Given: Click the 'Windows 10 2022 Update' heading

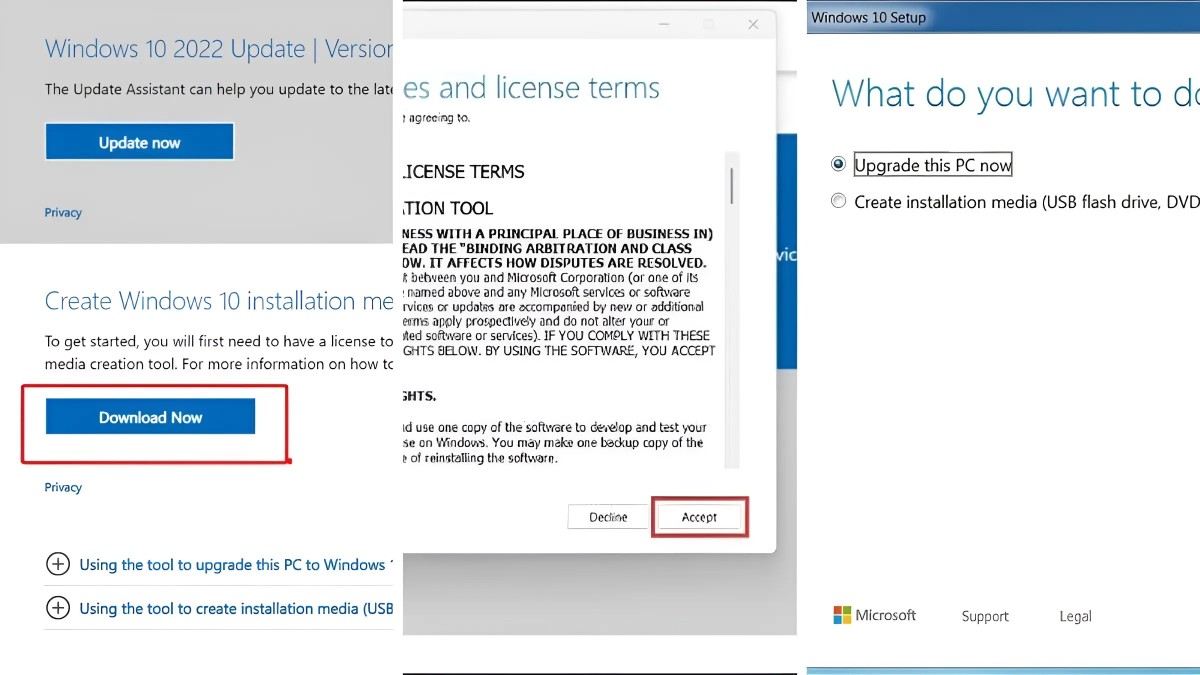Looking at the screenshot, I should (219, 48).
